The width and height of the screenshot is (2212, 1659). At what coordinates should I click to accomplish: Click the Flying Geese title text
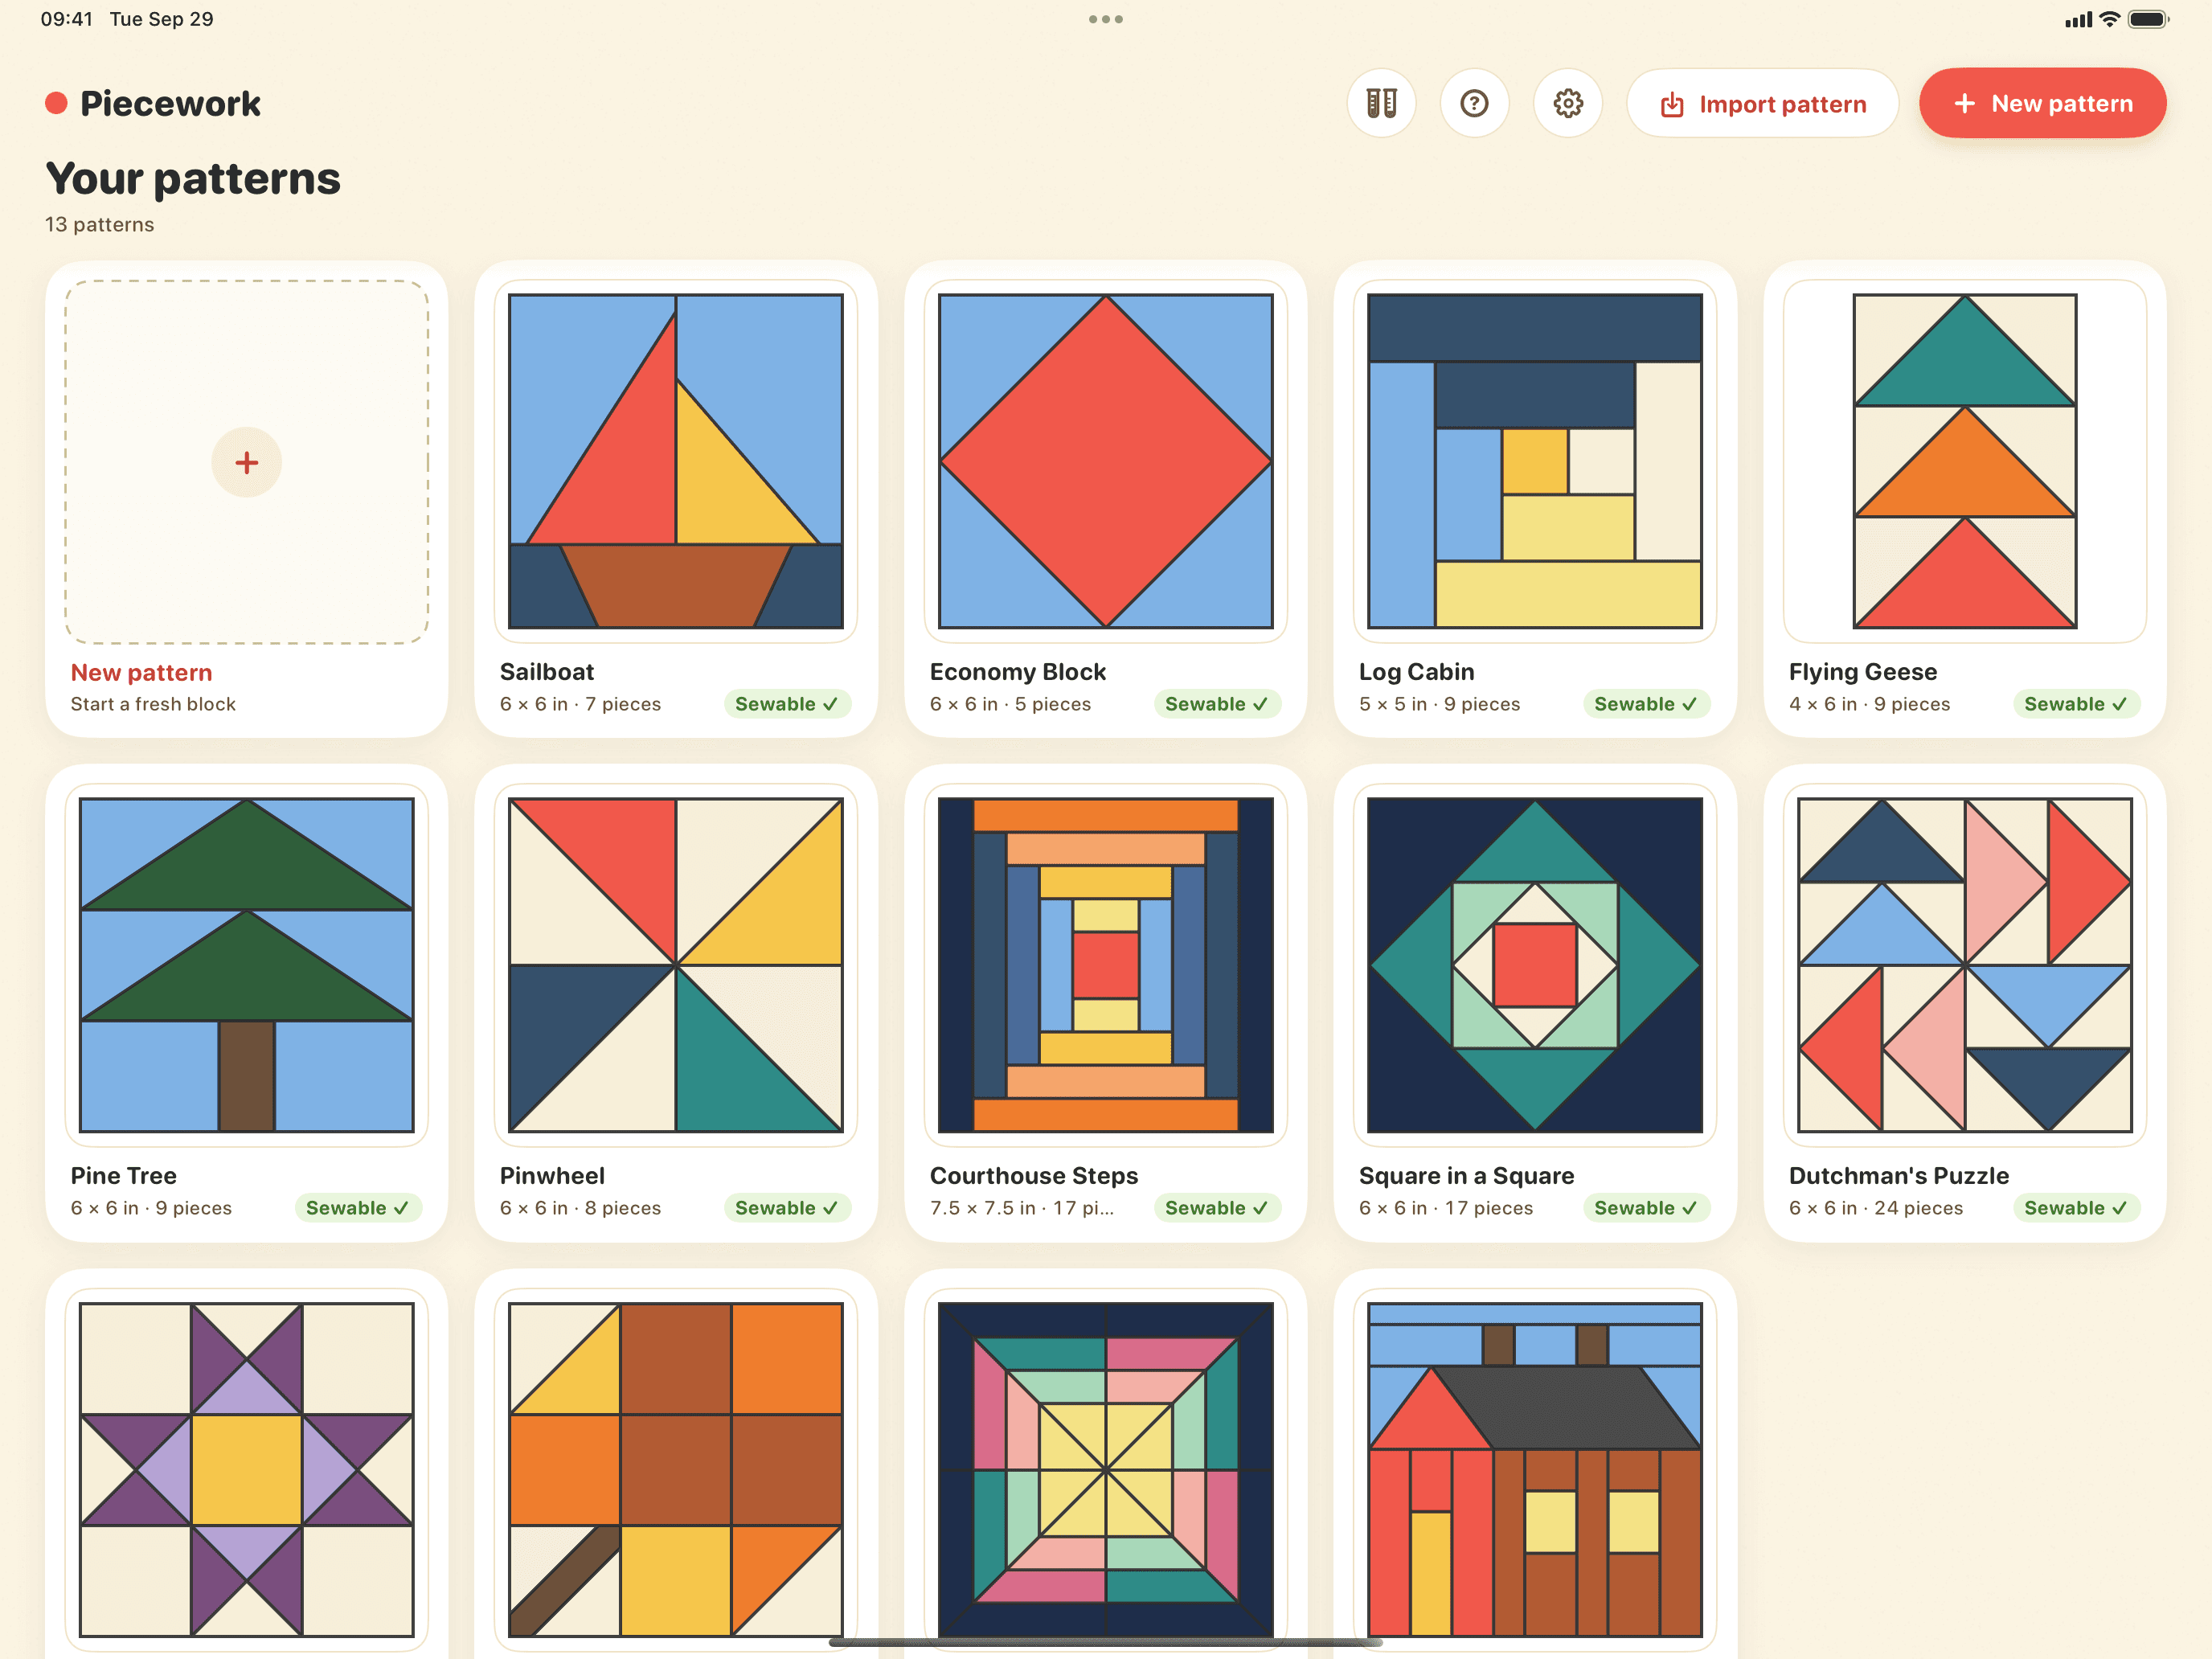click(x=1862, y=672)
